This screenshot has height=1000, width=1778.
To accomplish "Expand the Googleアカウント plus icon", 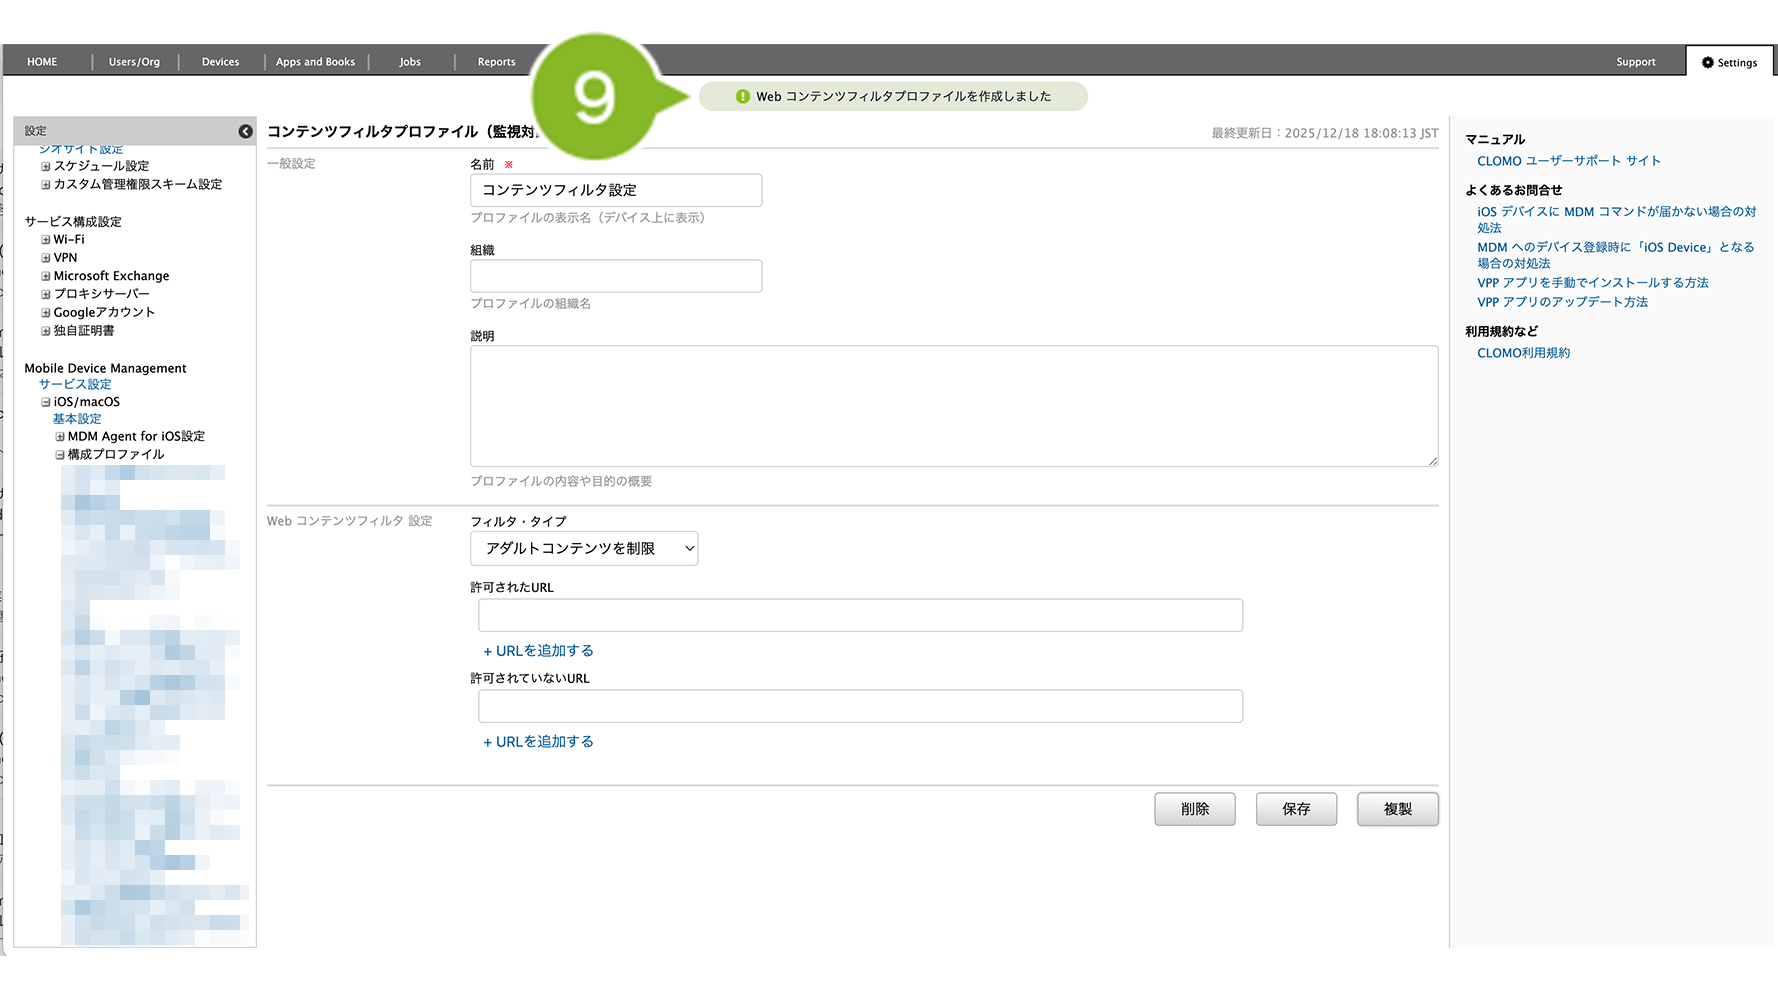I will click(x=45, y=313).
